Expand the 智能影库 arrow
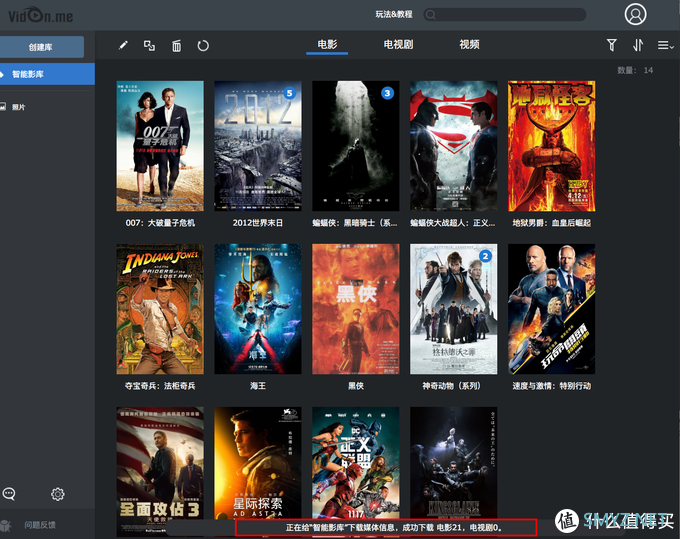 point(2,74)
